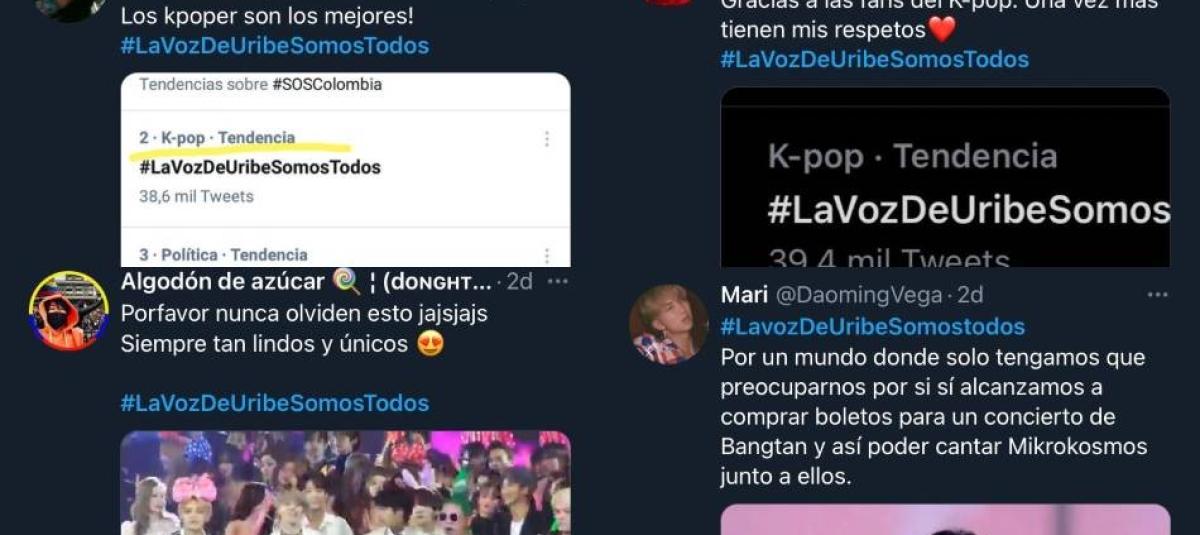Open #LavozDeUribeSomostodos hashtag in Mari's tweet
The height and width of the screenshot is (535, 1200).
872,326
